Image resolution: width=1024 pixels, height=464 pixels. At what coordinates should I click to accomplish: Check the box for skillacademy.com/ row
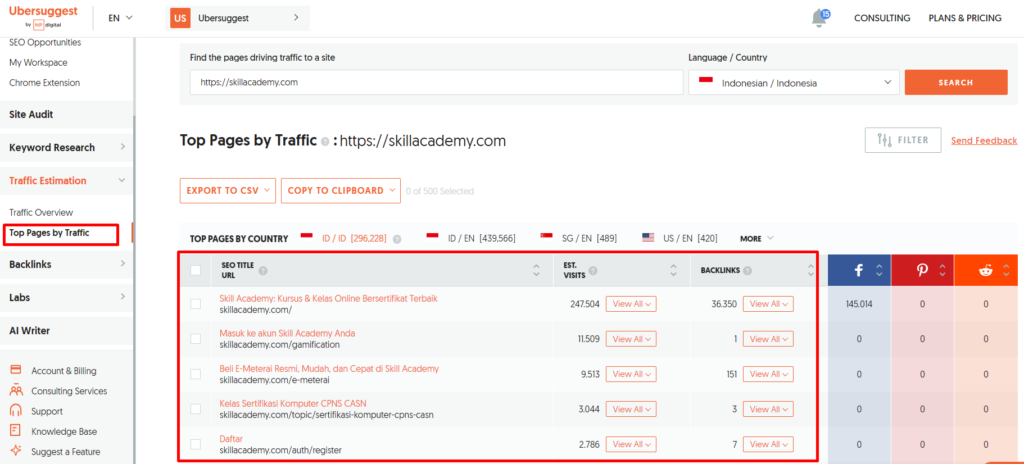(x=195, y=304)
